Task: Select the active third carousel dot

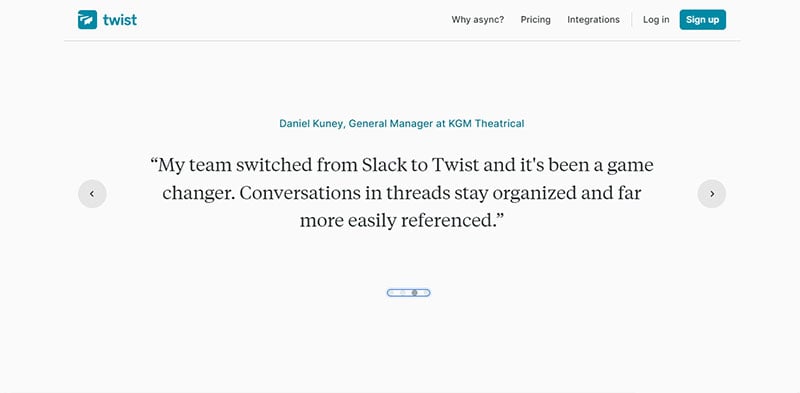Action: click(414, 292)
